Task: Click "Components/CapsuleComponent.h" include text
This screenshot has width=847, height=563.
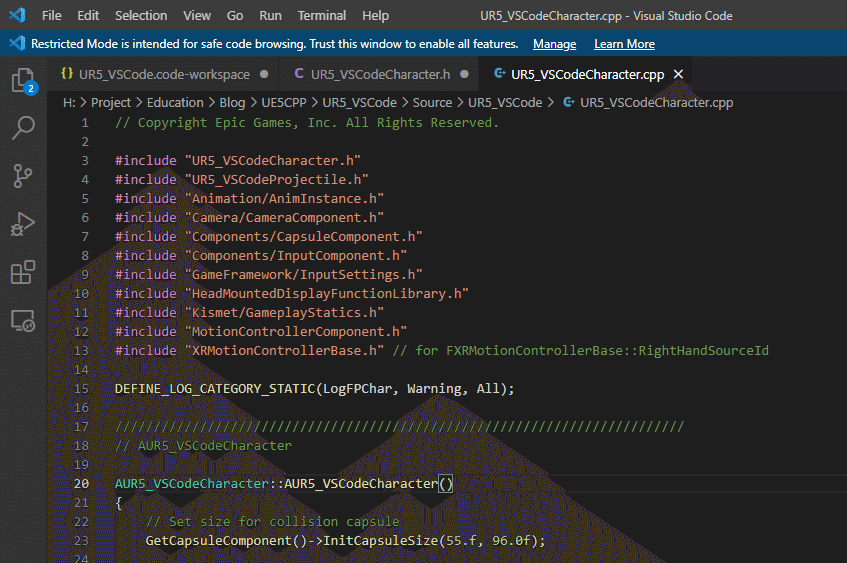Action: click(x=304, y=237)
